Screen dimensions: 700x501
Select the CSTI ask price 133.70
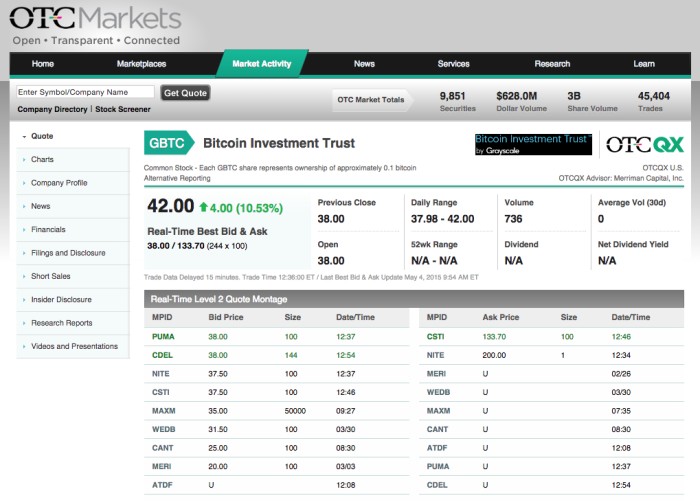[x=494, y=337]
